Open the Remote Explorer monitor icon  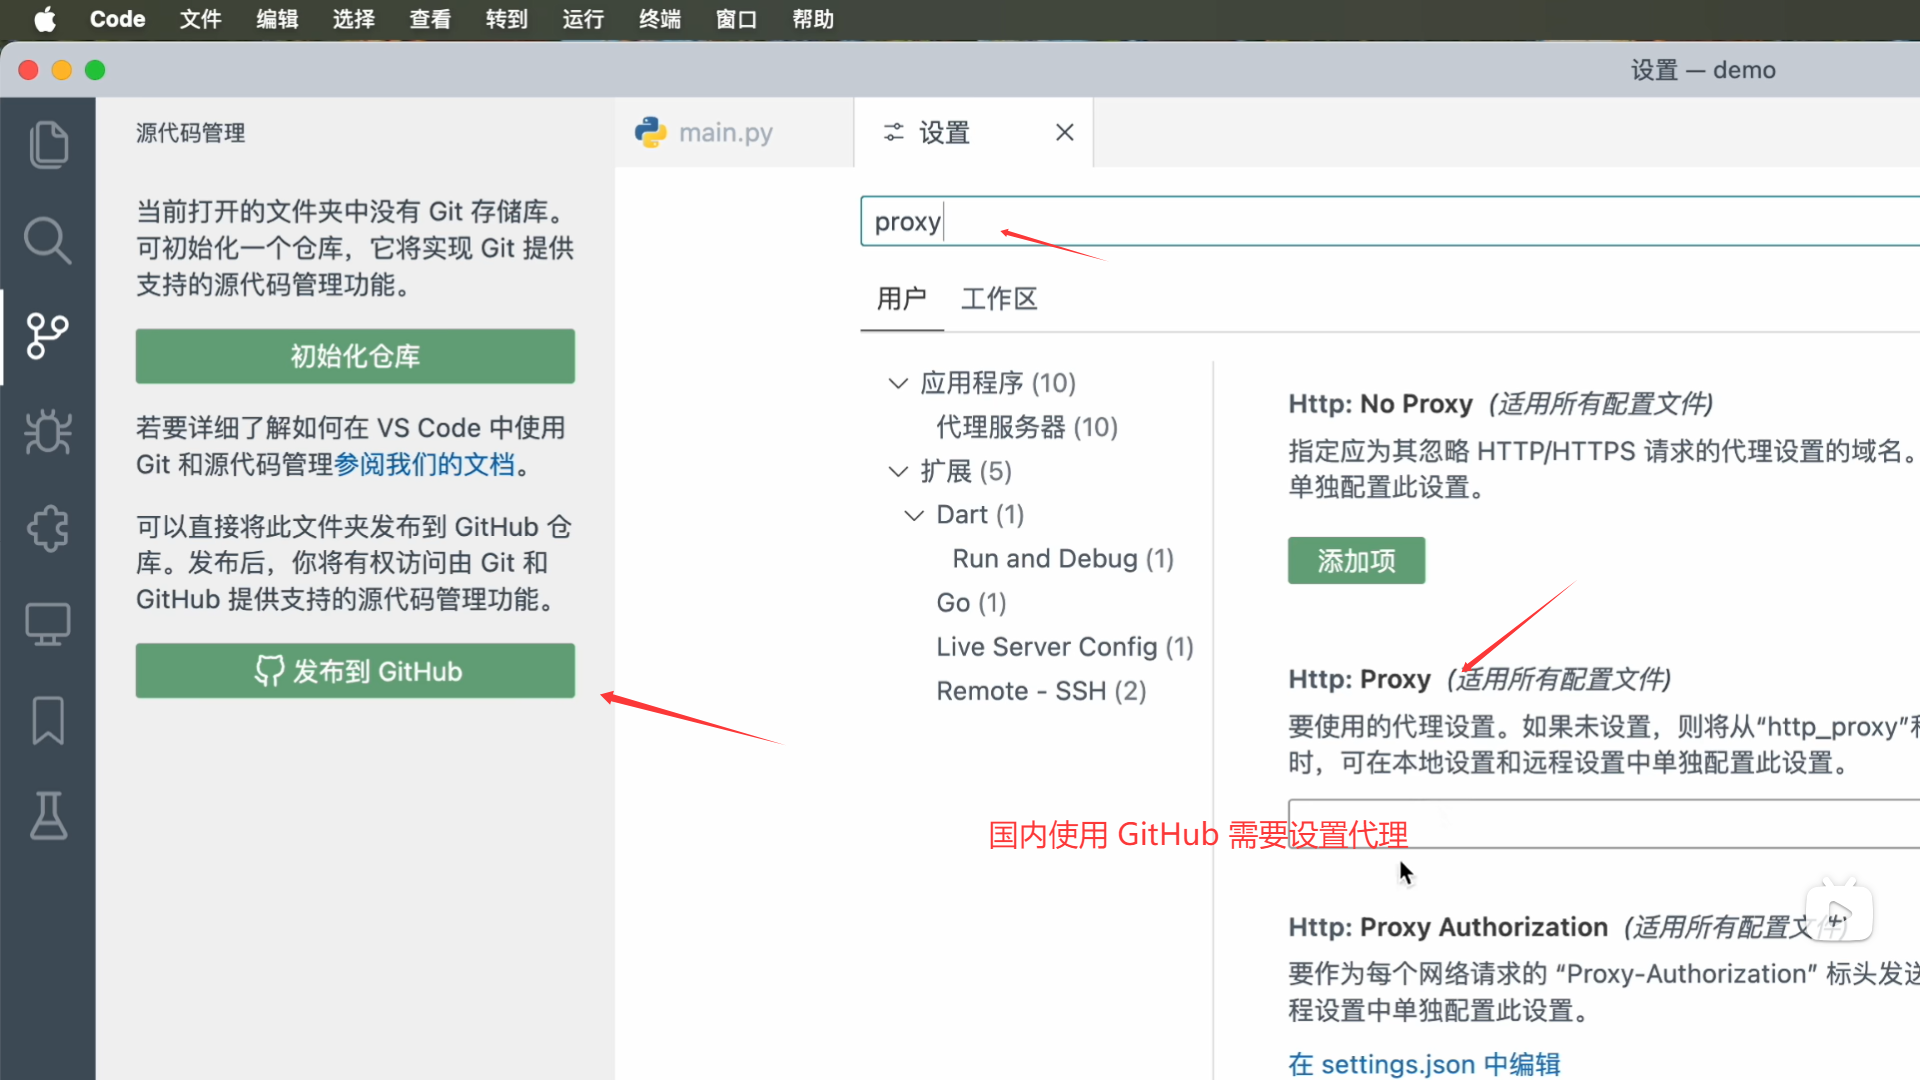pyautogui.click(x=48, y=624)
